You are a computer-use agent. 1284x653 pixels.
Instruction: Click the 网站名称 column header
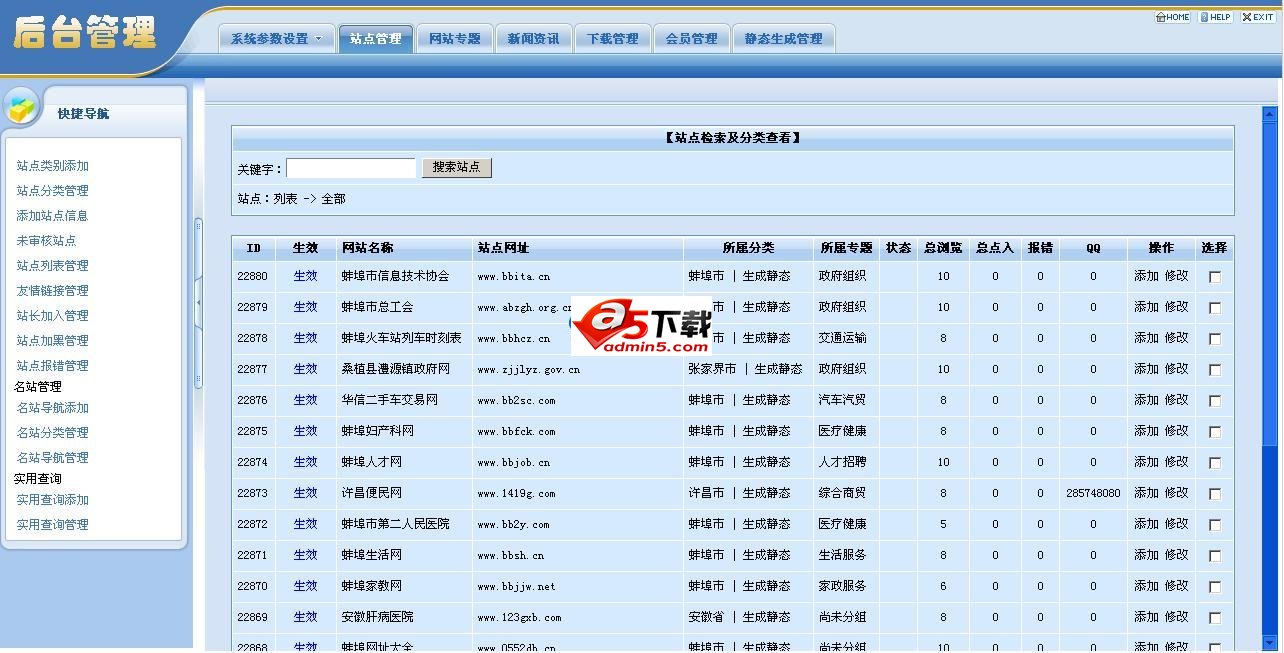tap(367, 248)
